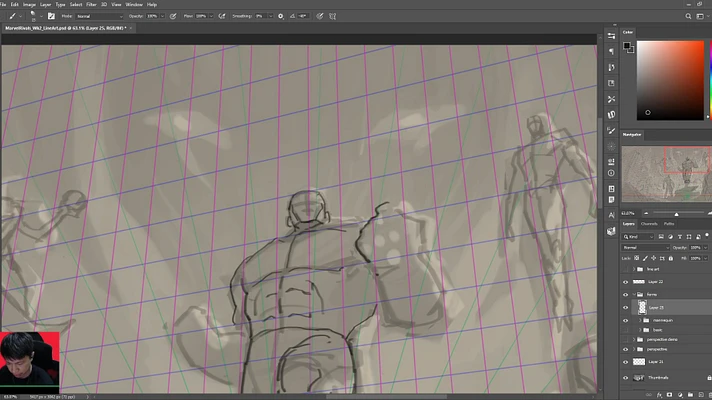Pick a color in the color field
The width and height of the screenshot is (712, 400).
tap(670, 80)
